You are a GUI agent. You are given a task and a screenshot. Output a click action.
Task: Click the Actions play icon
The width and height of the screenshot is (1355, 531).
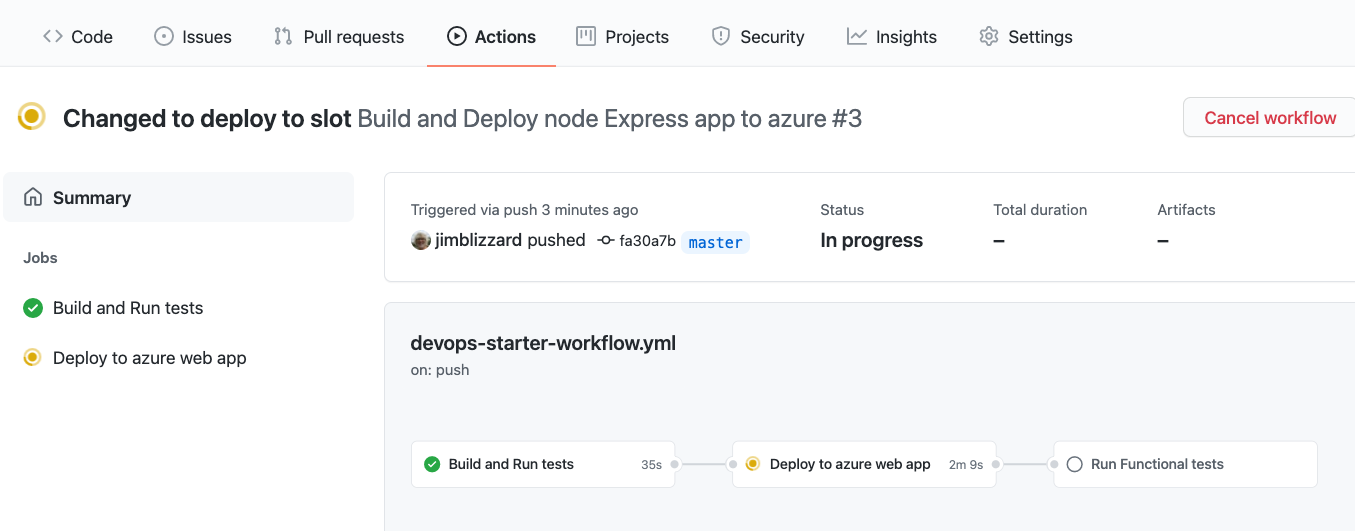[456, 37]
